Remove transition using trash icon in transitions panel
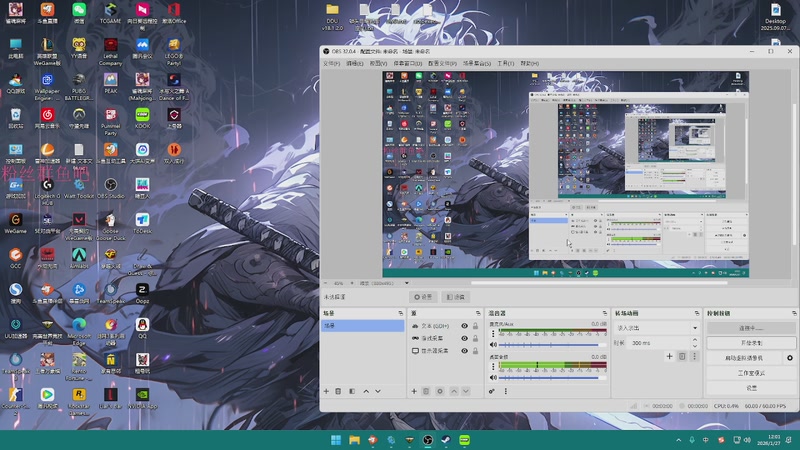Screen dimensions: 800x450 coord(682,356)
